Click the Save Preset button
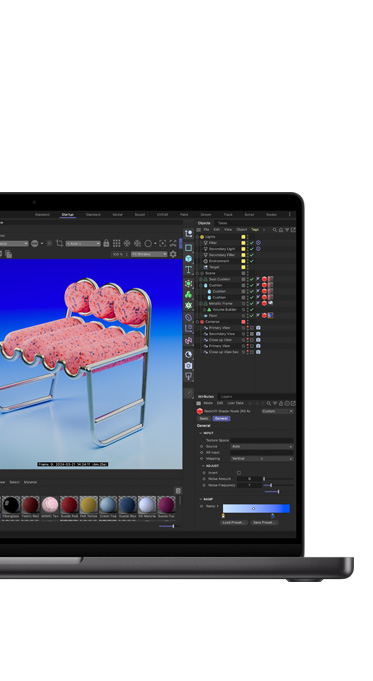The height and width of the screenshot is (681, 373). pos(264,522)
